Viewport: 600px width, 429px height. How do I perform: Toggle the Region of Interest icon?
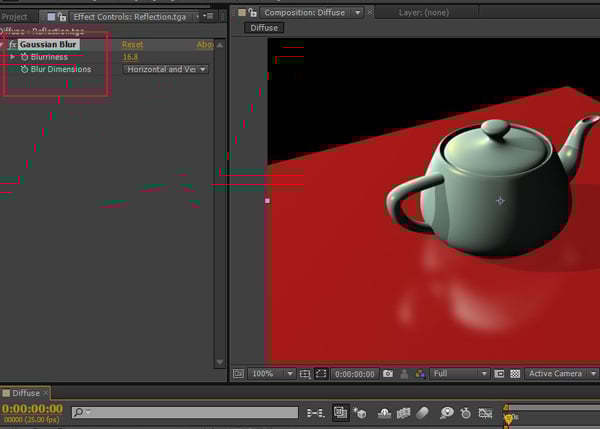click(499, 374)
